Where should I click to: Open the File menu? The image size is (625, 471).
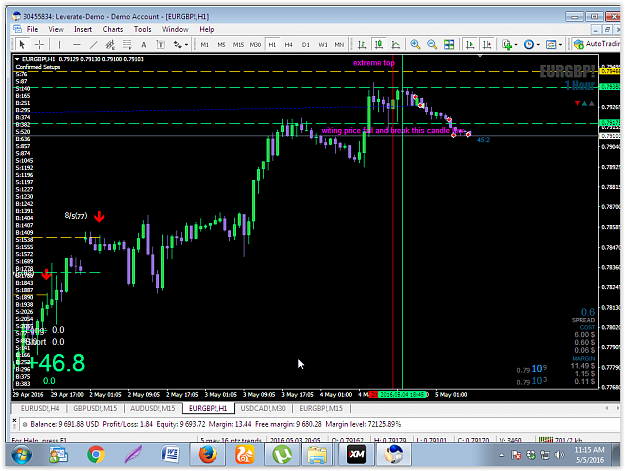pos(32,29)
